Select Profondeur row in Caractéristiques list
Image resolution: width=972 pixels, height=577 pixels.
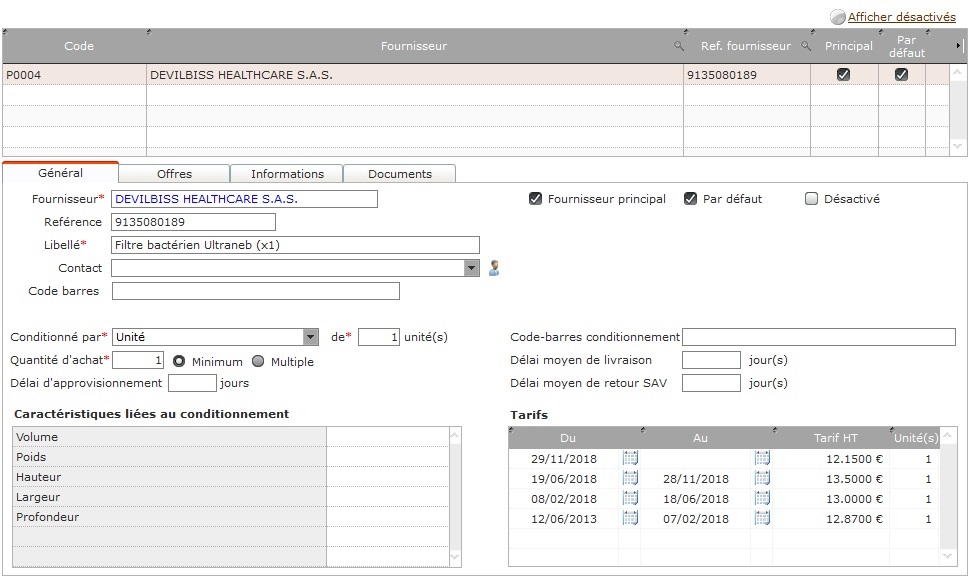tap(231, 517)
